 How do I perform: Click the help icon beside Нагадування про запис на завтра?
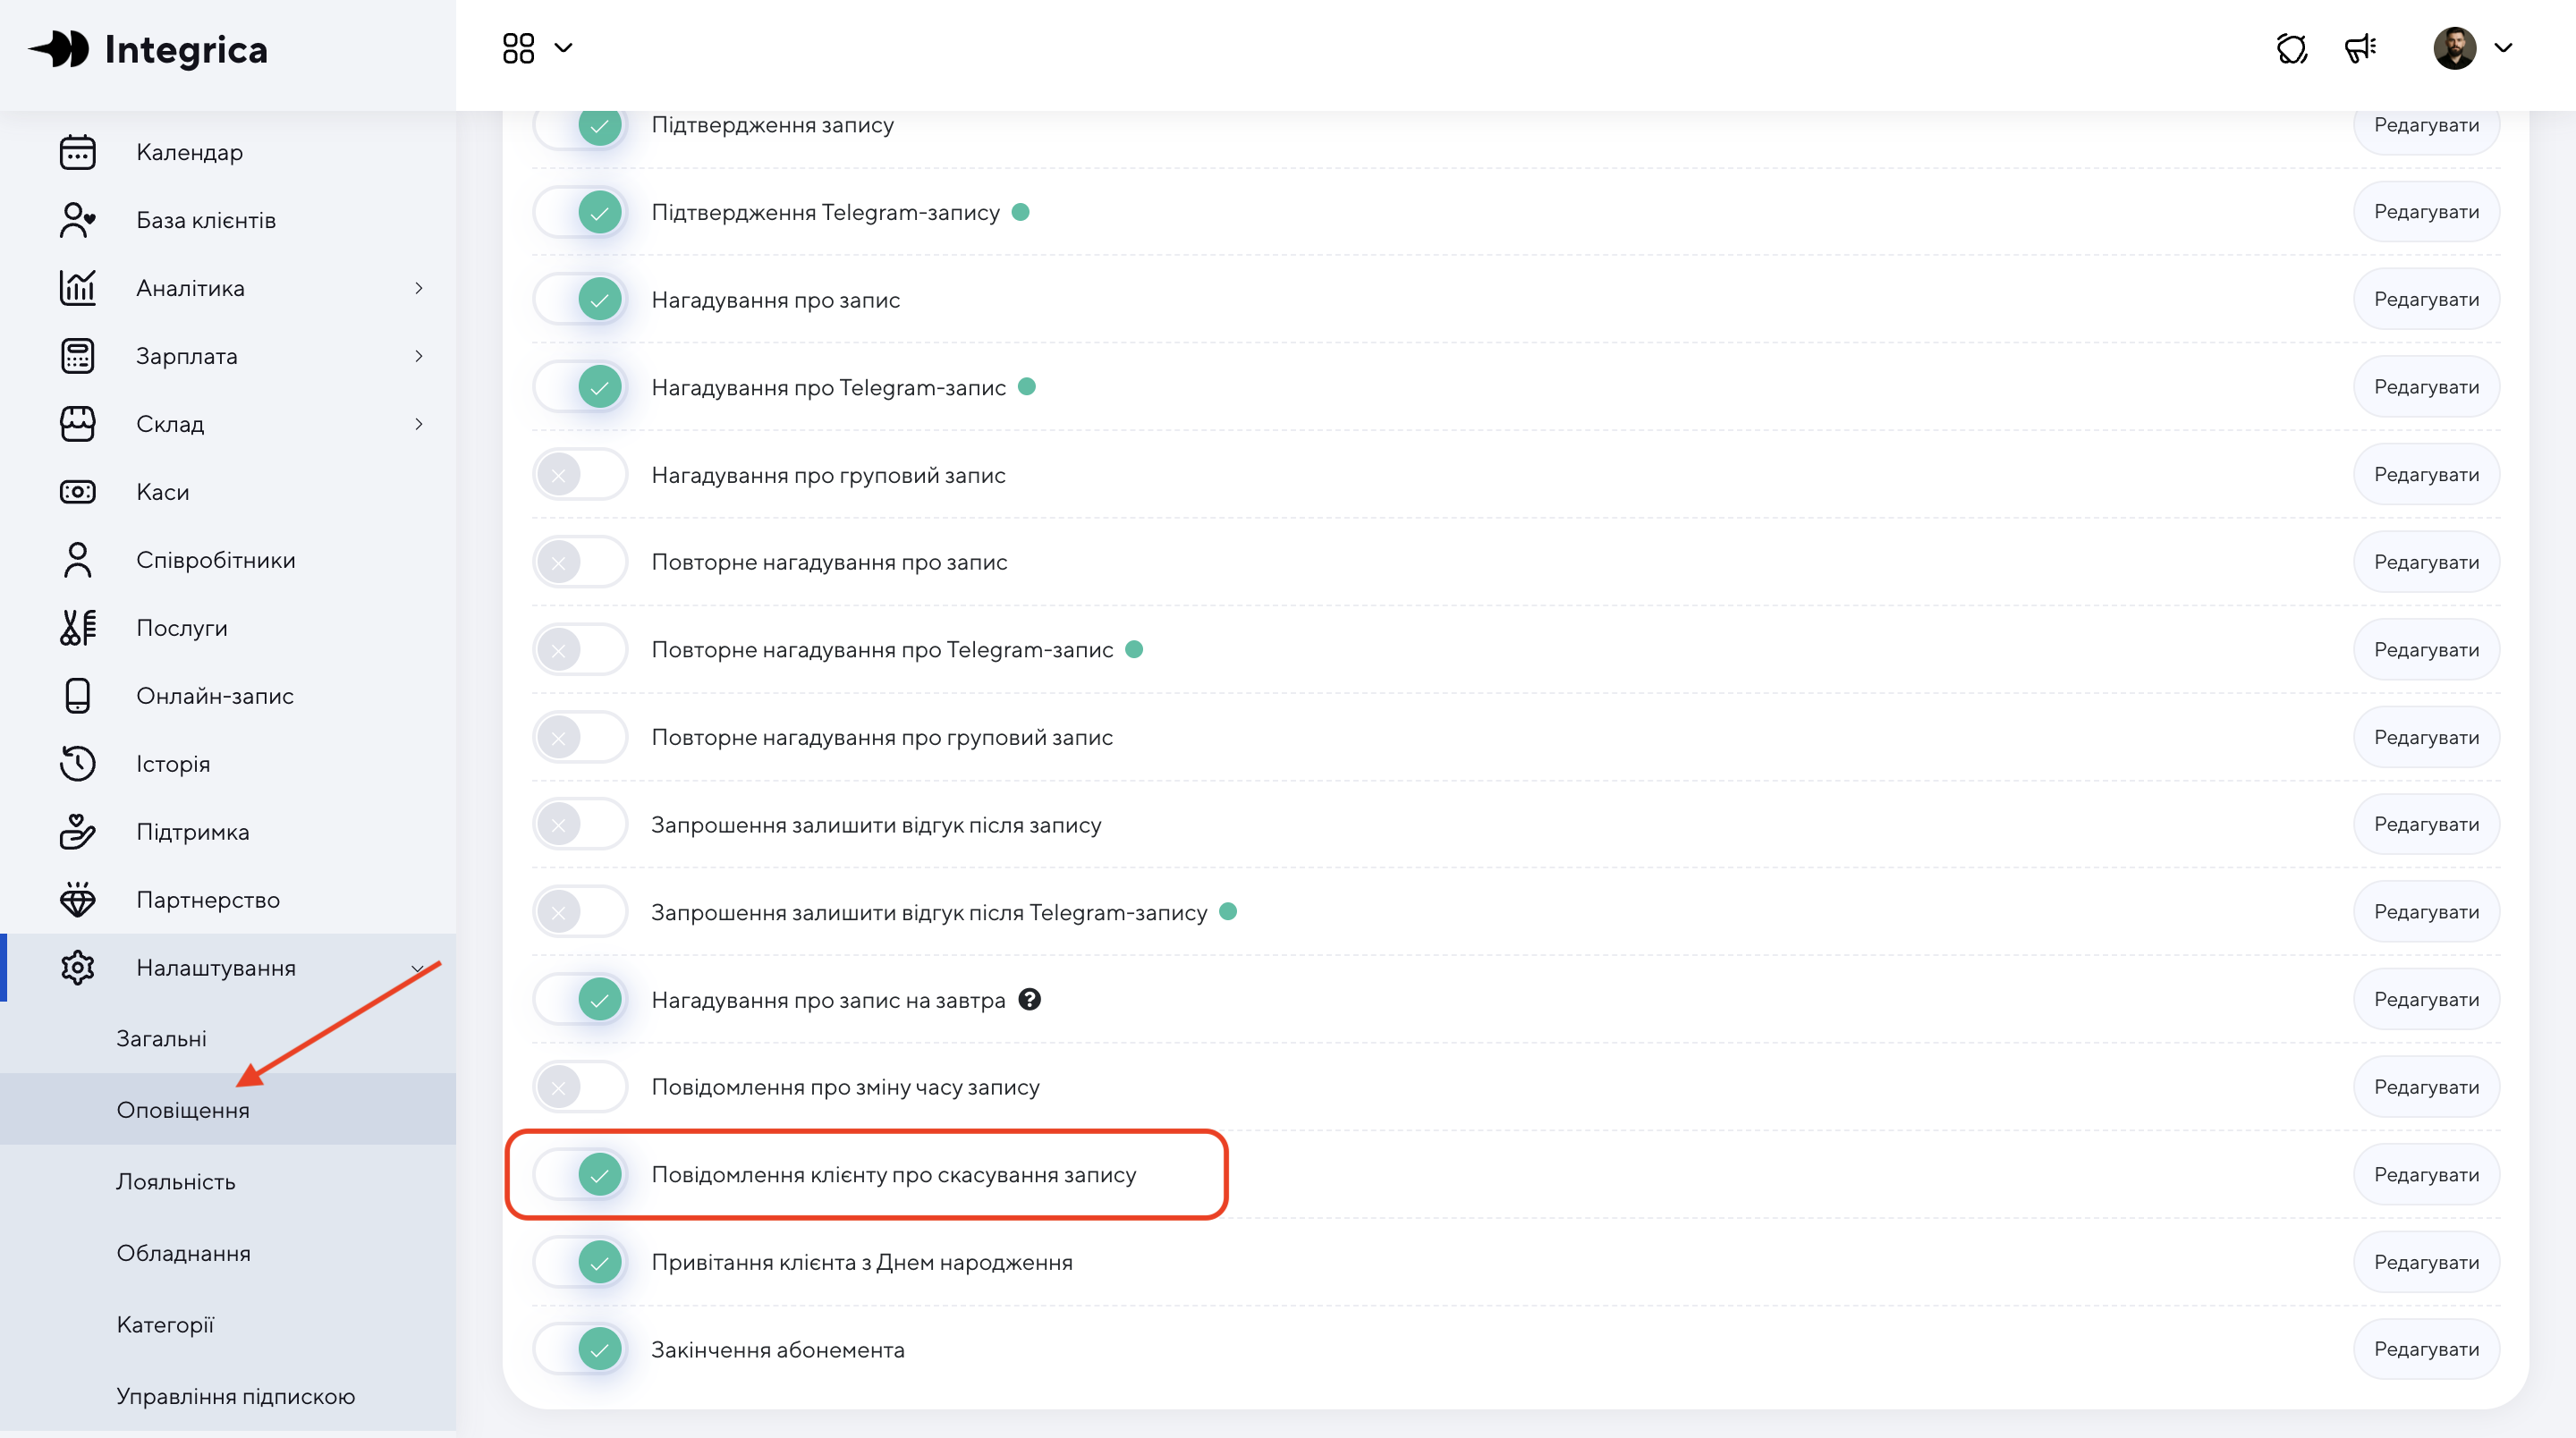tap(1030, 999)
